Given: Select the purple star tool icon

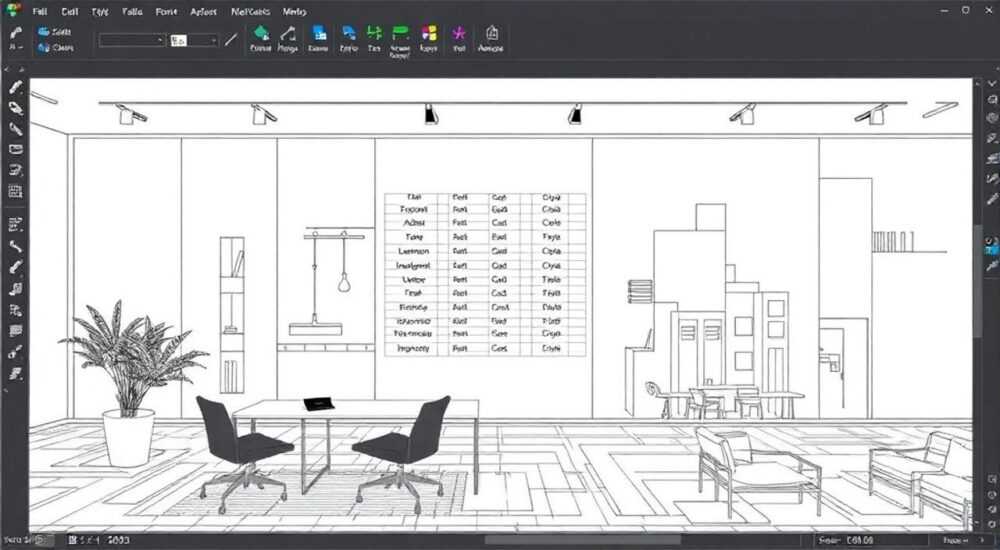Looking at the screenshot, I should (x=459, y=33).
